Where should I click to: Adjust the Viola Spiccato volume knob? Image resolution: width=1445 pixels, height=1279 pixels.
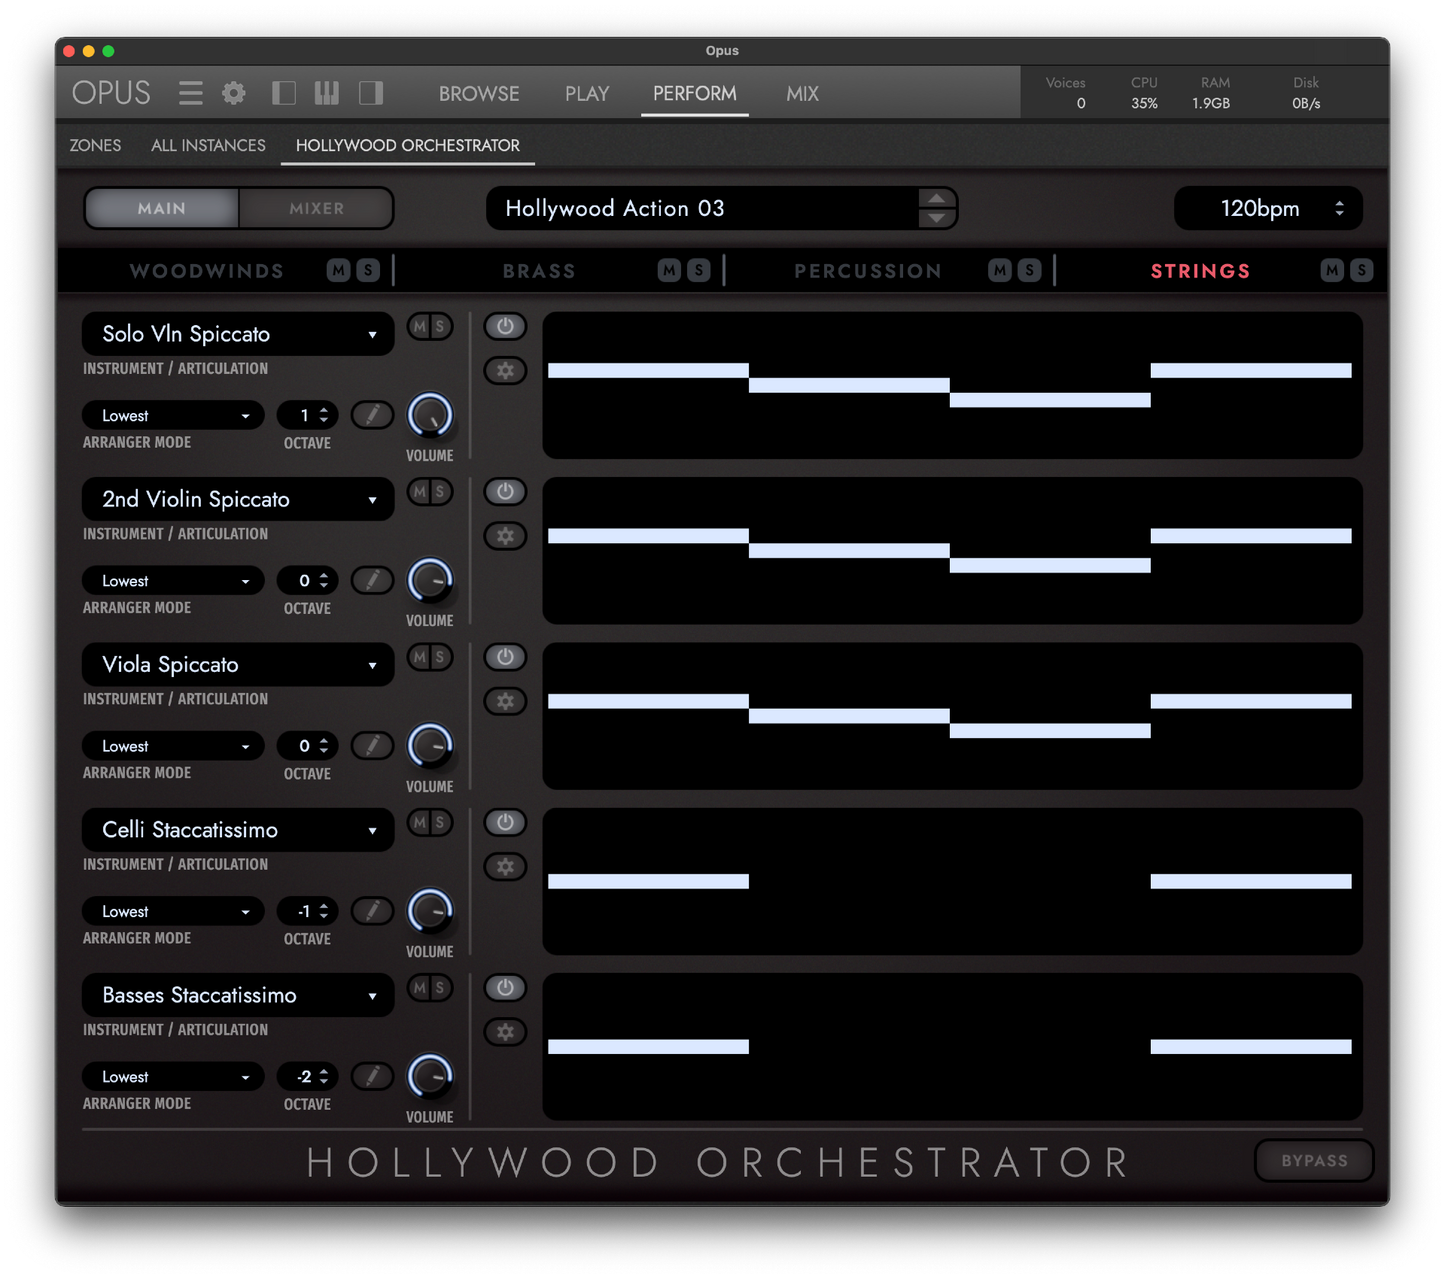click(429, 745)
